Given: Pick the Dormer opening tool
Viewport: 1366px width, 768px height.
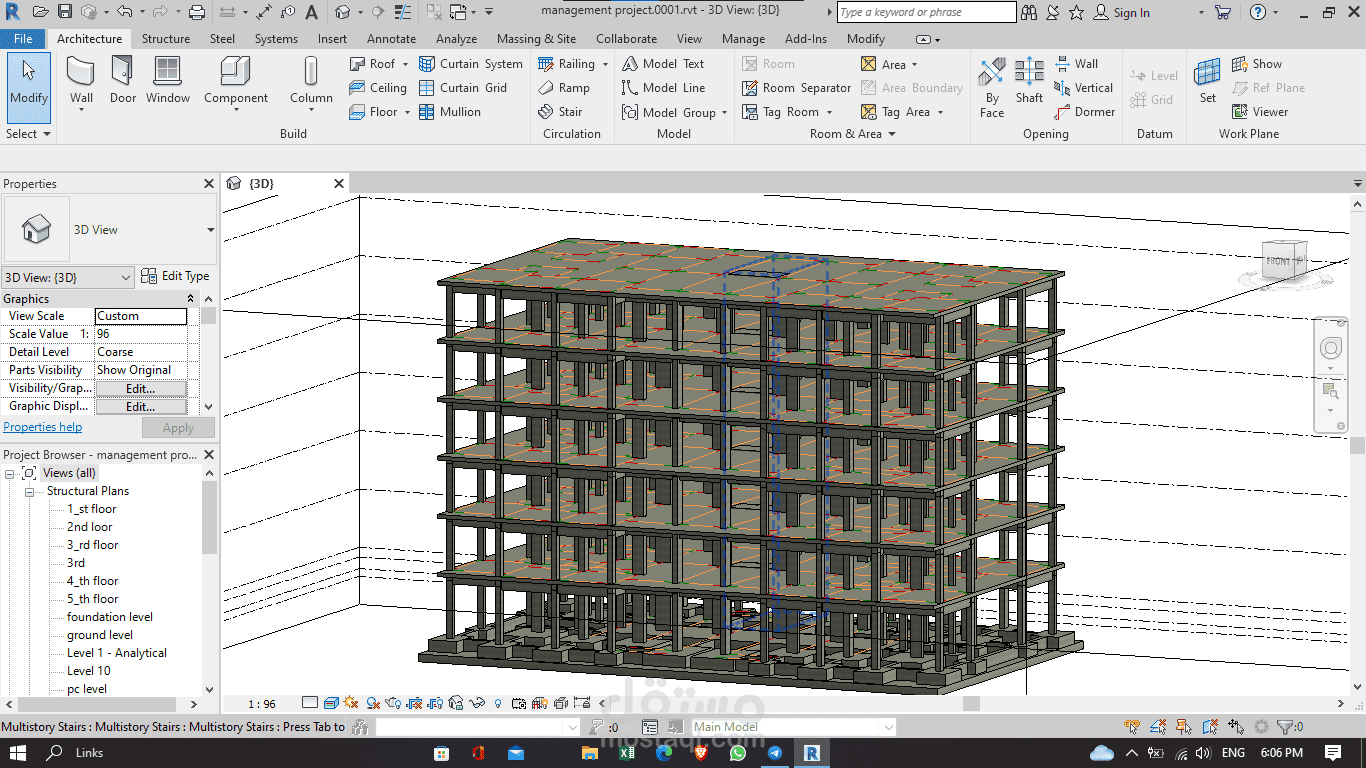Looking at the screenshot, I should click(x=1085, y=112).
